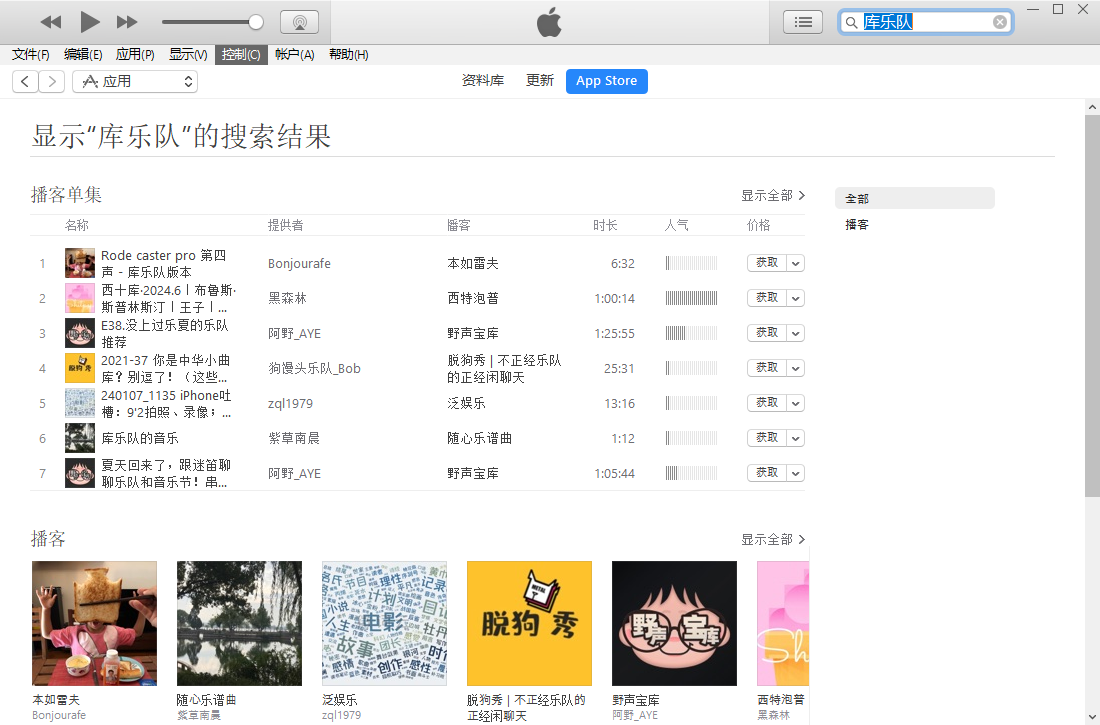1100x725 pixels.
Task: Expand dropdown arrow for Rode caster pro row
Action: pos(796,263)
